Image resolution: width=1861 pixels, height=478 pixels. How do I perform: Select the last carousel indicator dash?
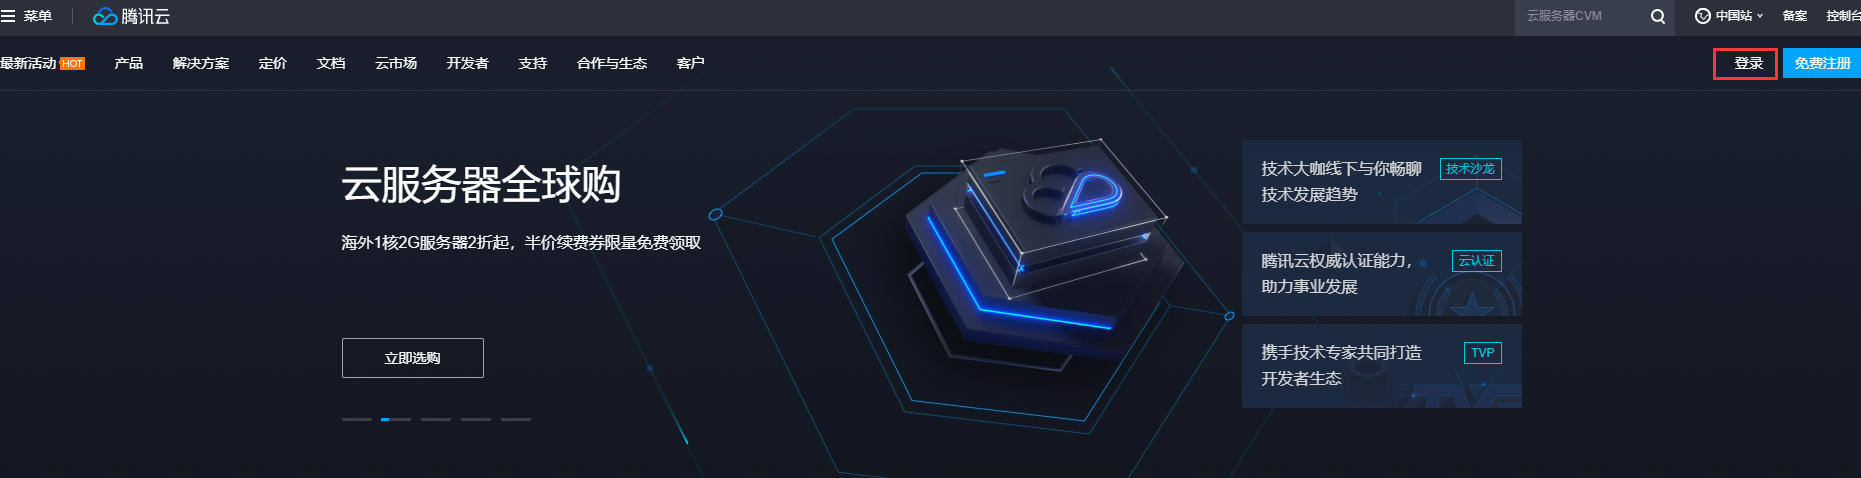click(x=515, y=419)
